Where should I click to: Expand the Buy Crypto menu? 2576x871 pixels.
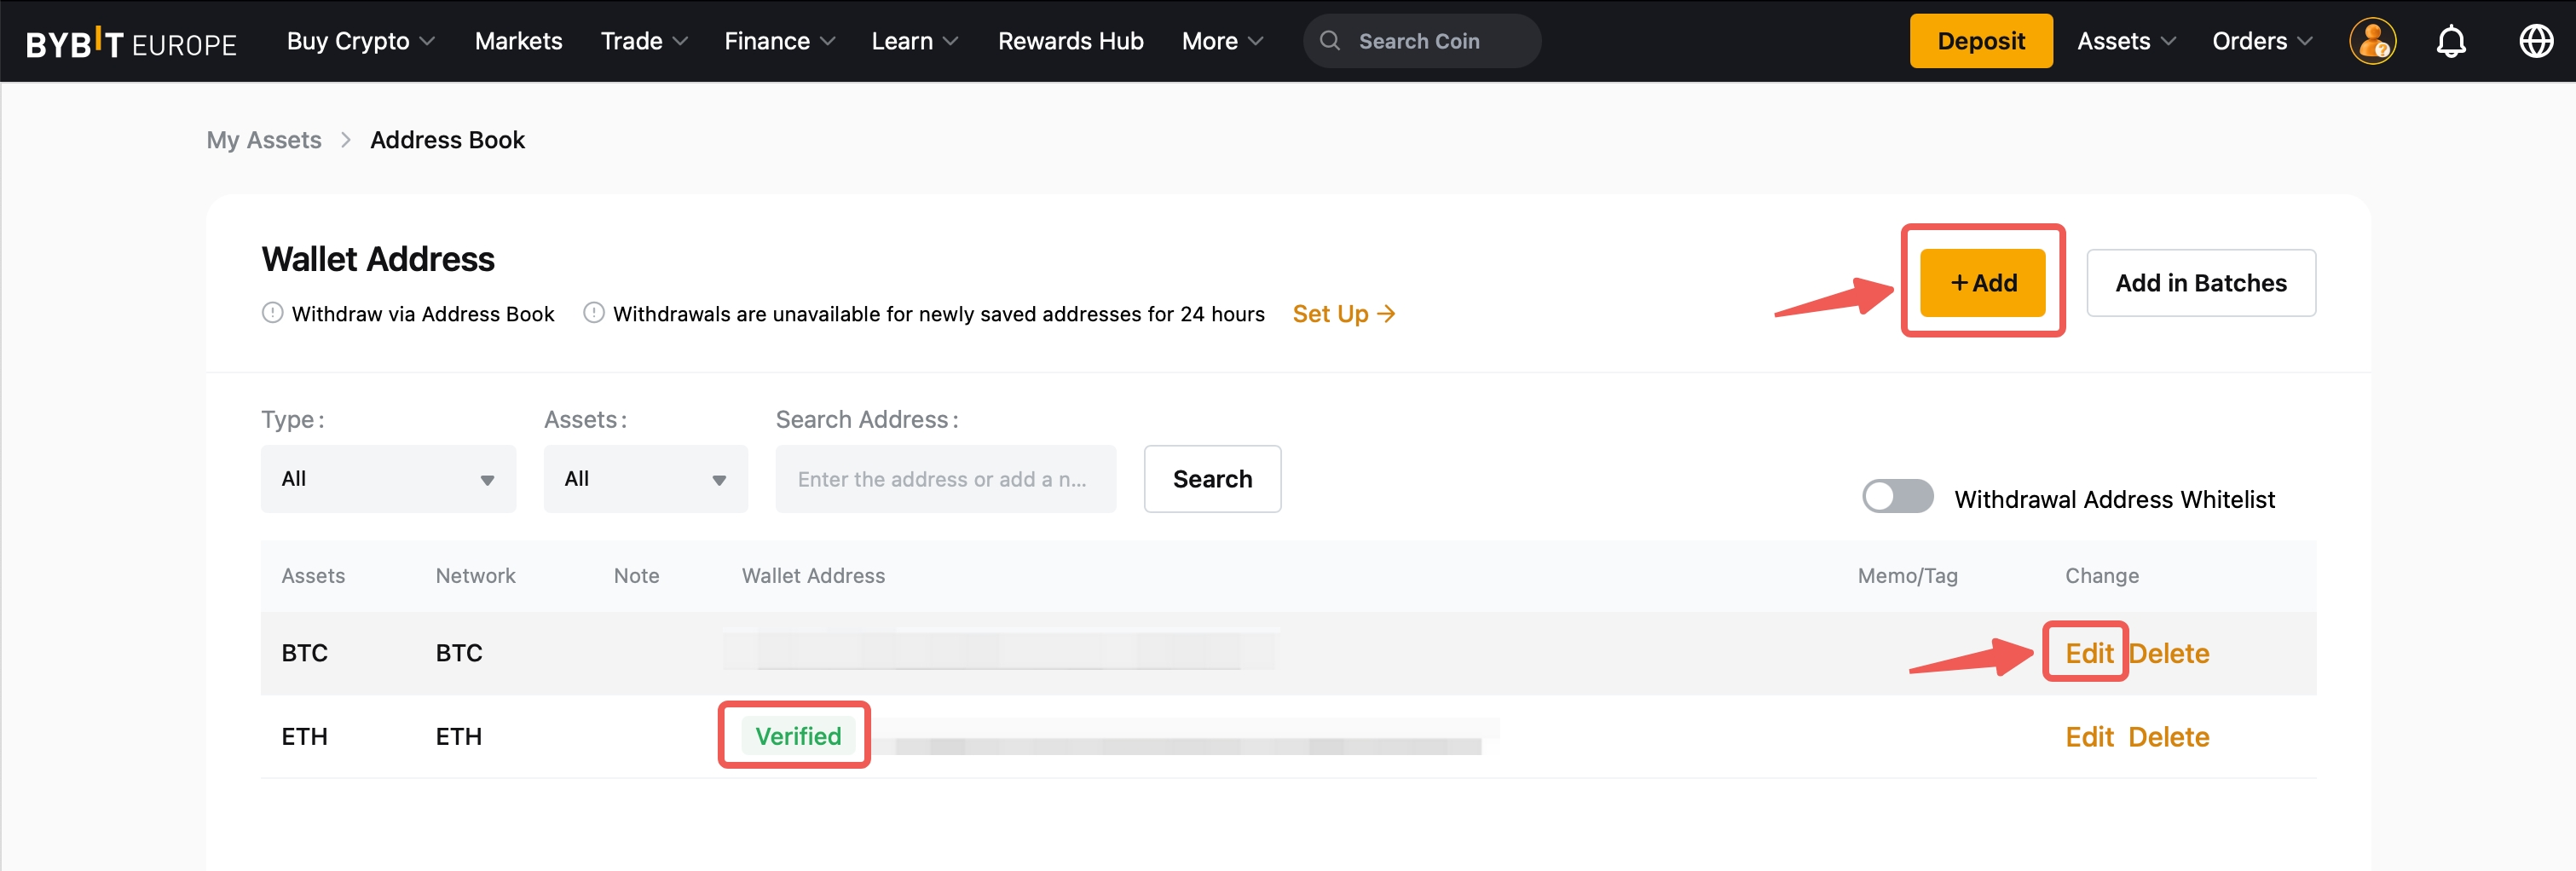(x=360, y=41)
